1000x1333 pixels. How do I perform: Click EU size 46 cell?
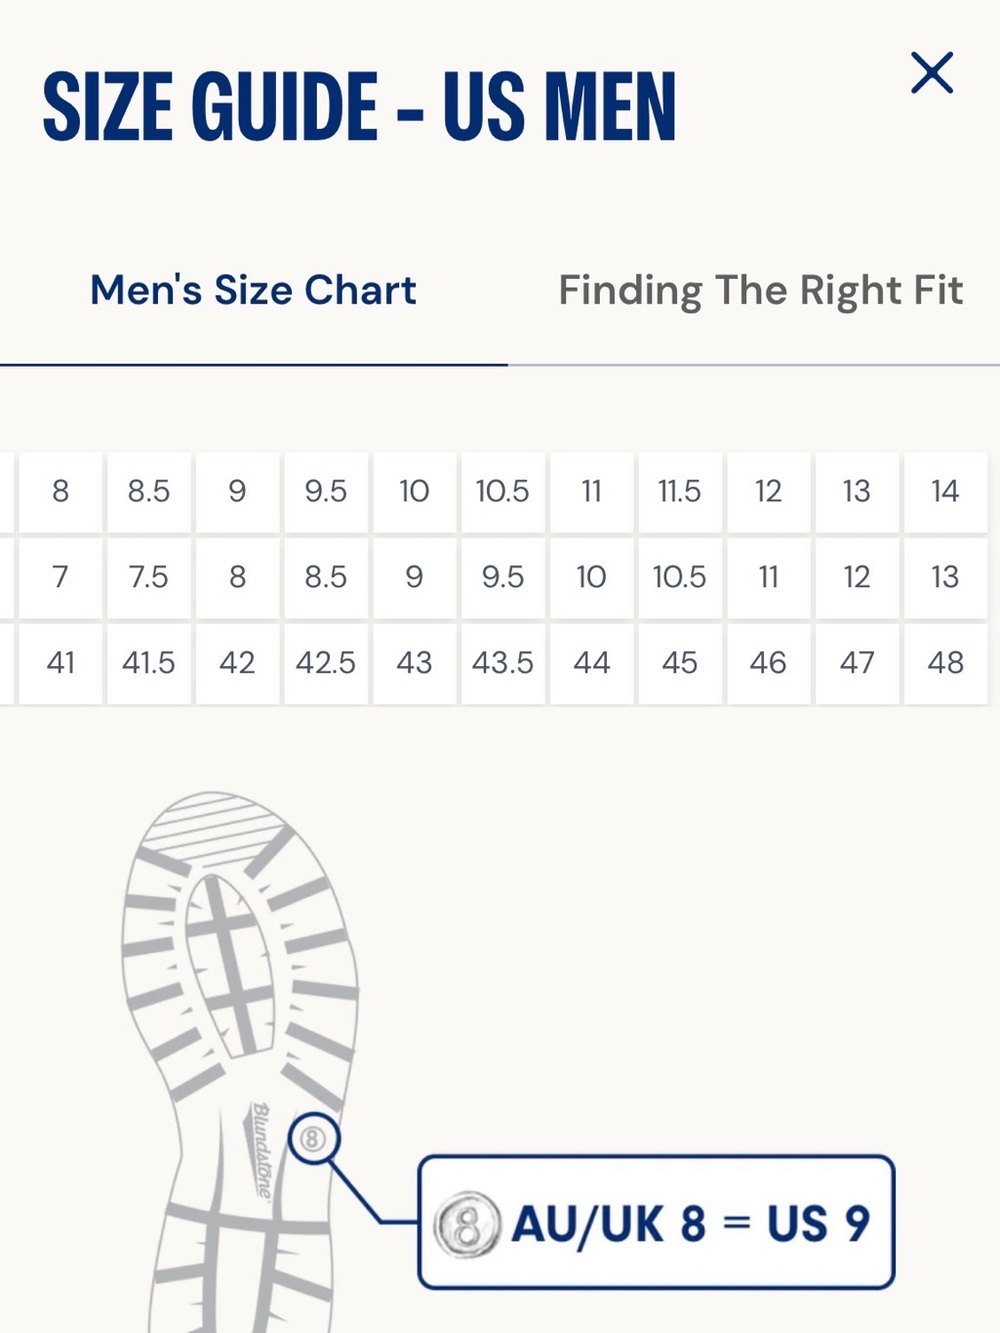(x=768, y=663)
